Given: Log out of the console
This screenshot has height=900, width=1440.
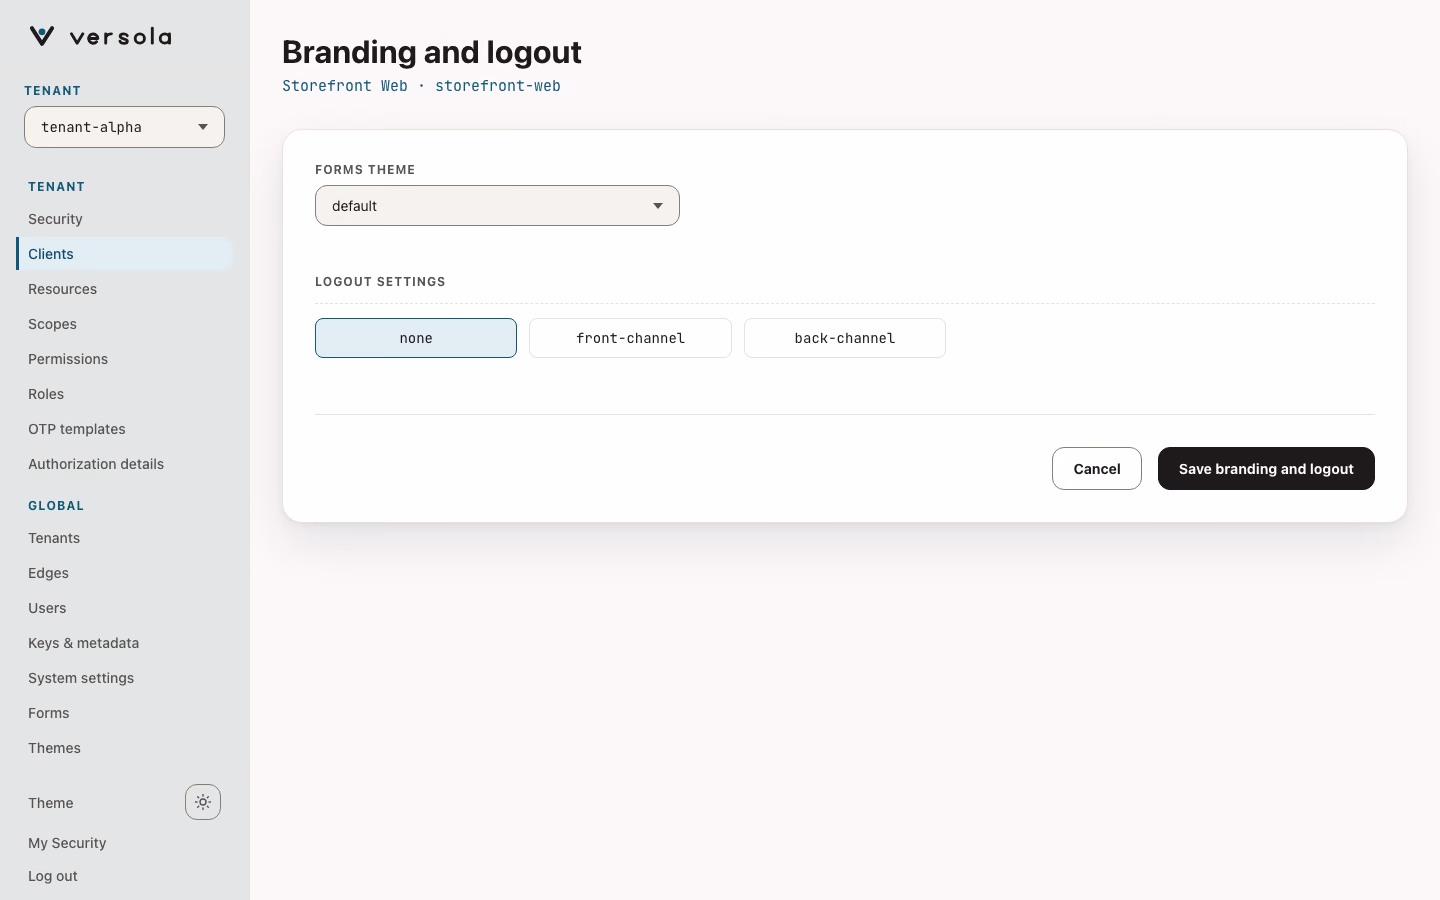Looking at the screenshot, I should tap(53, 876).
